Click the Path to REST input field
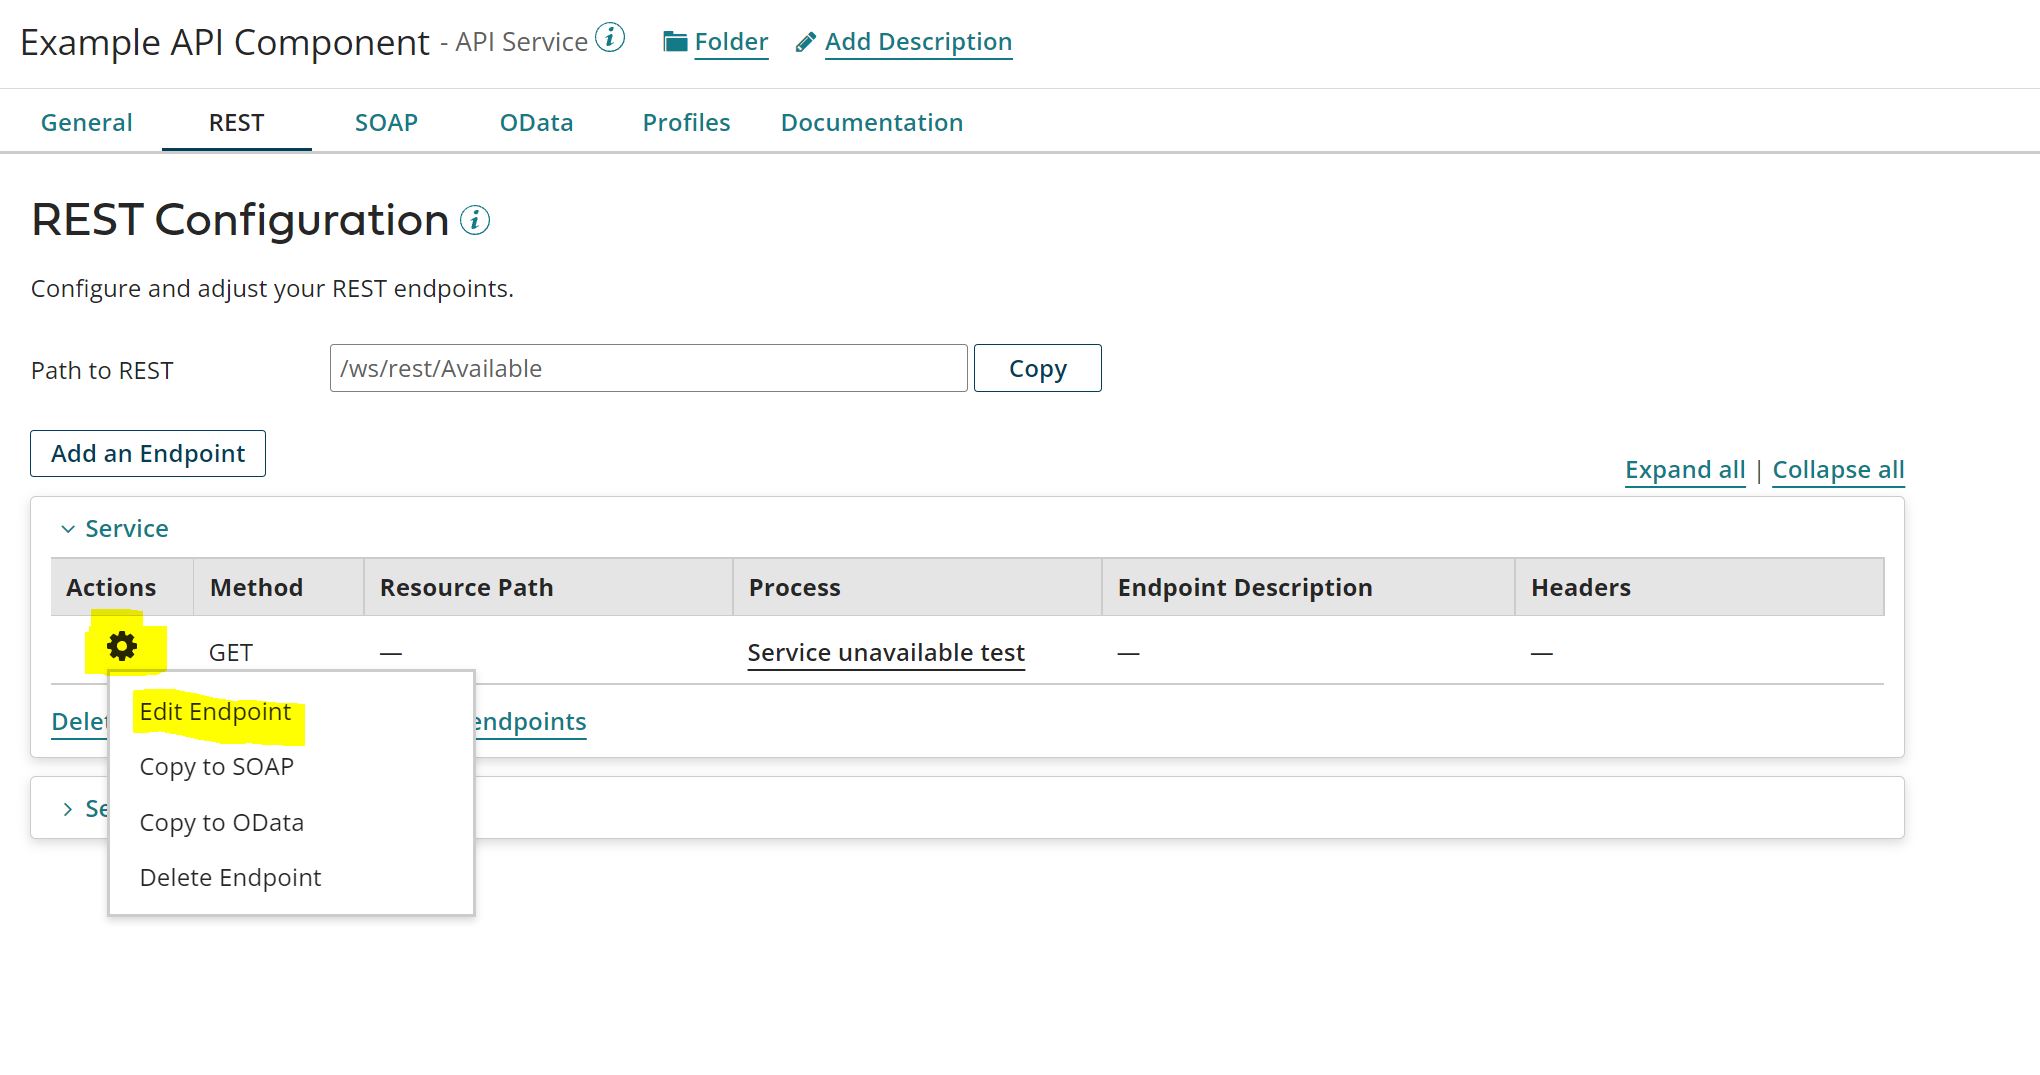Screen dimensions: 2040x1075 pos(648,369)
